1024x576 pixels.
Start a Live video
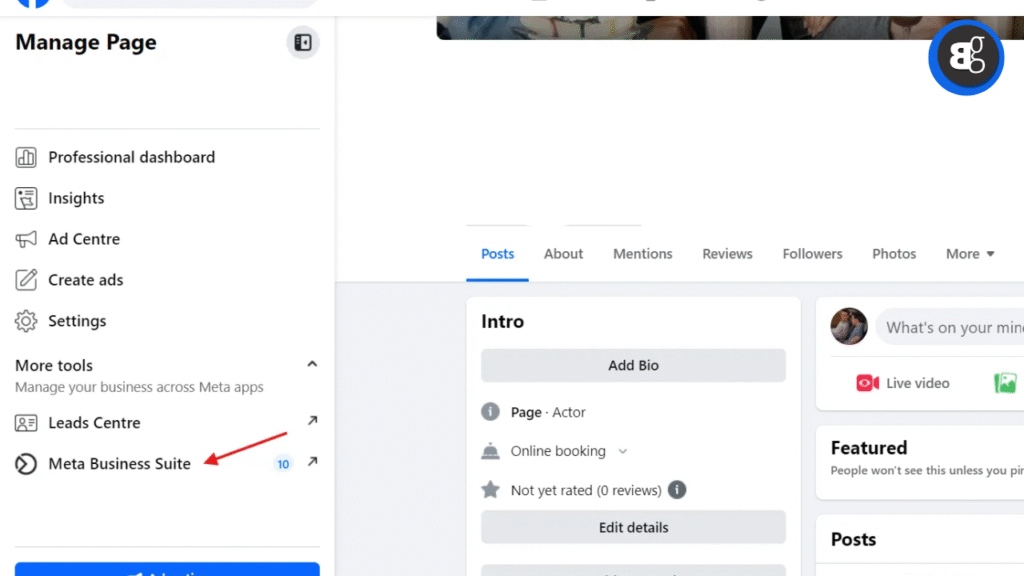point(903,383)
